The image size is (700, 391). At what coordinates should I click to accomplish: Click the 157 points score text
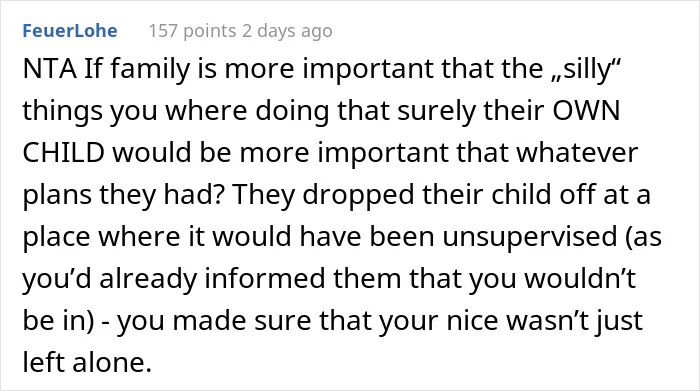point(192,31)
